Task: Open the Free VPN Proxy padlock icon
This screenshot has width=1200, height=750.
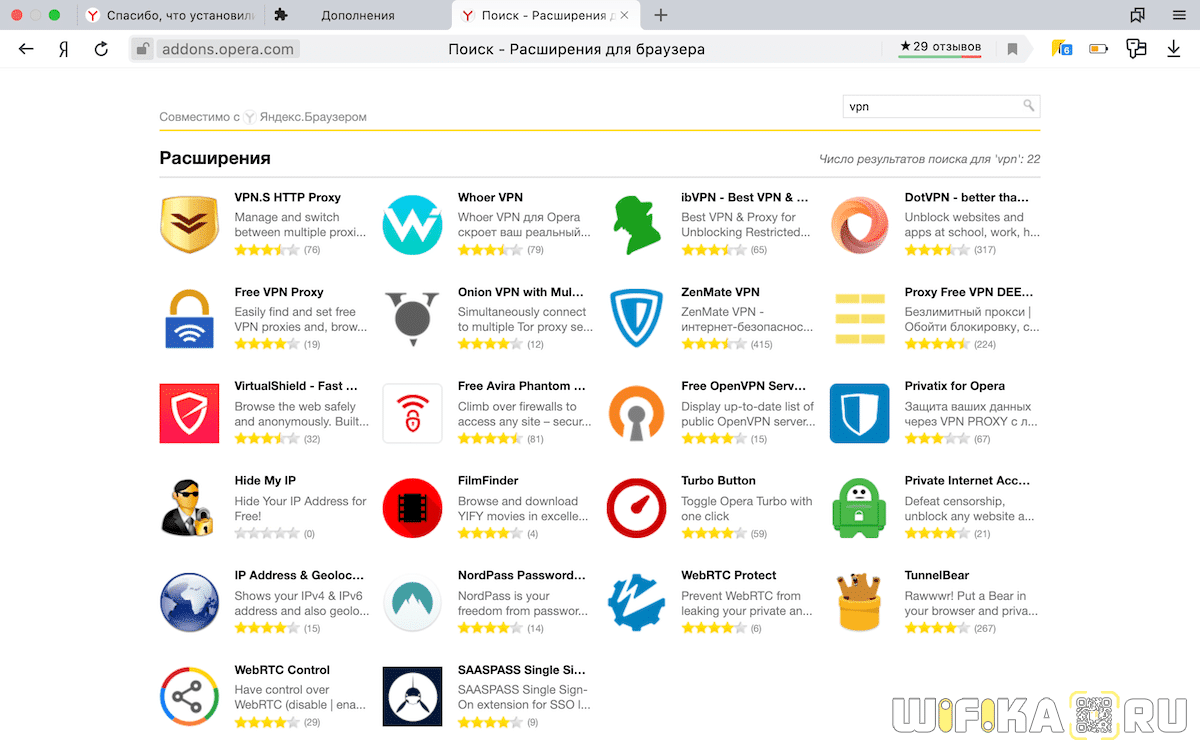Action: [x=189, y=319]
